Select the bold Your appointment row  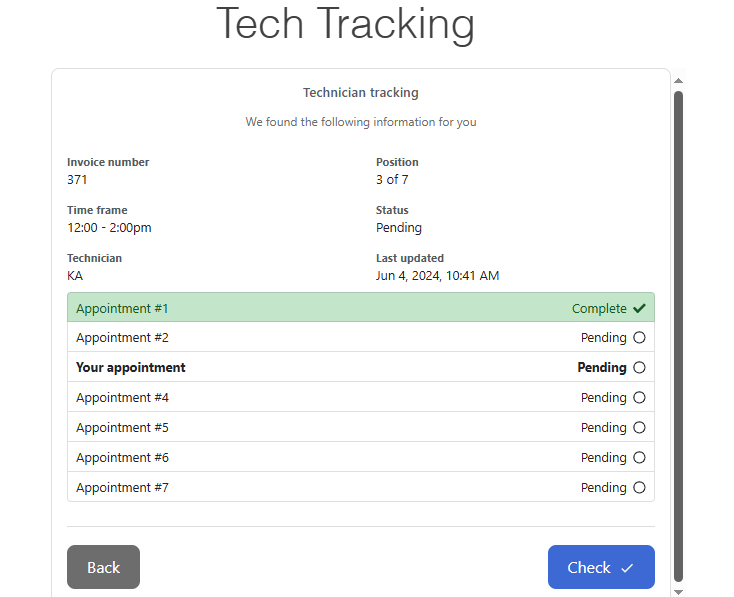point(131,368)
